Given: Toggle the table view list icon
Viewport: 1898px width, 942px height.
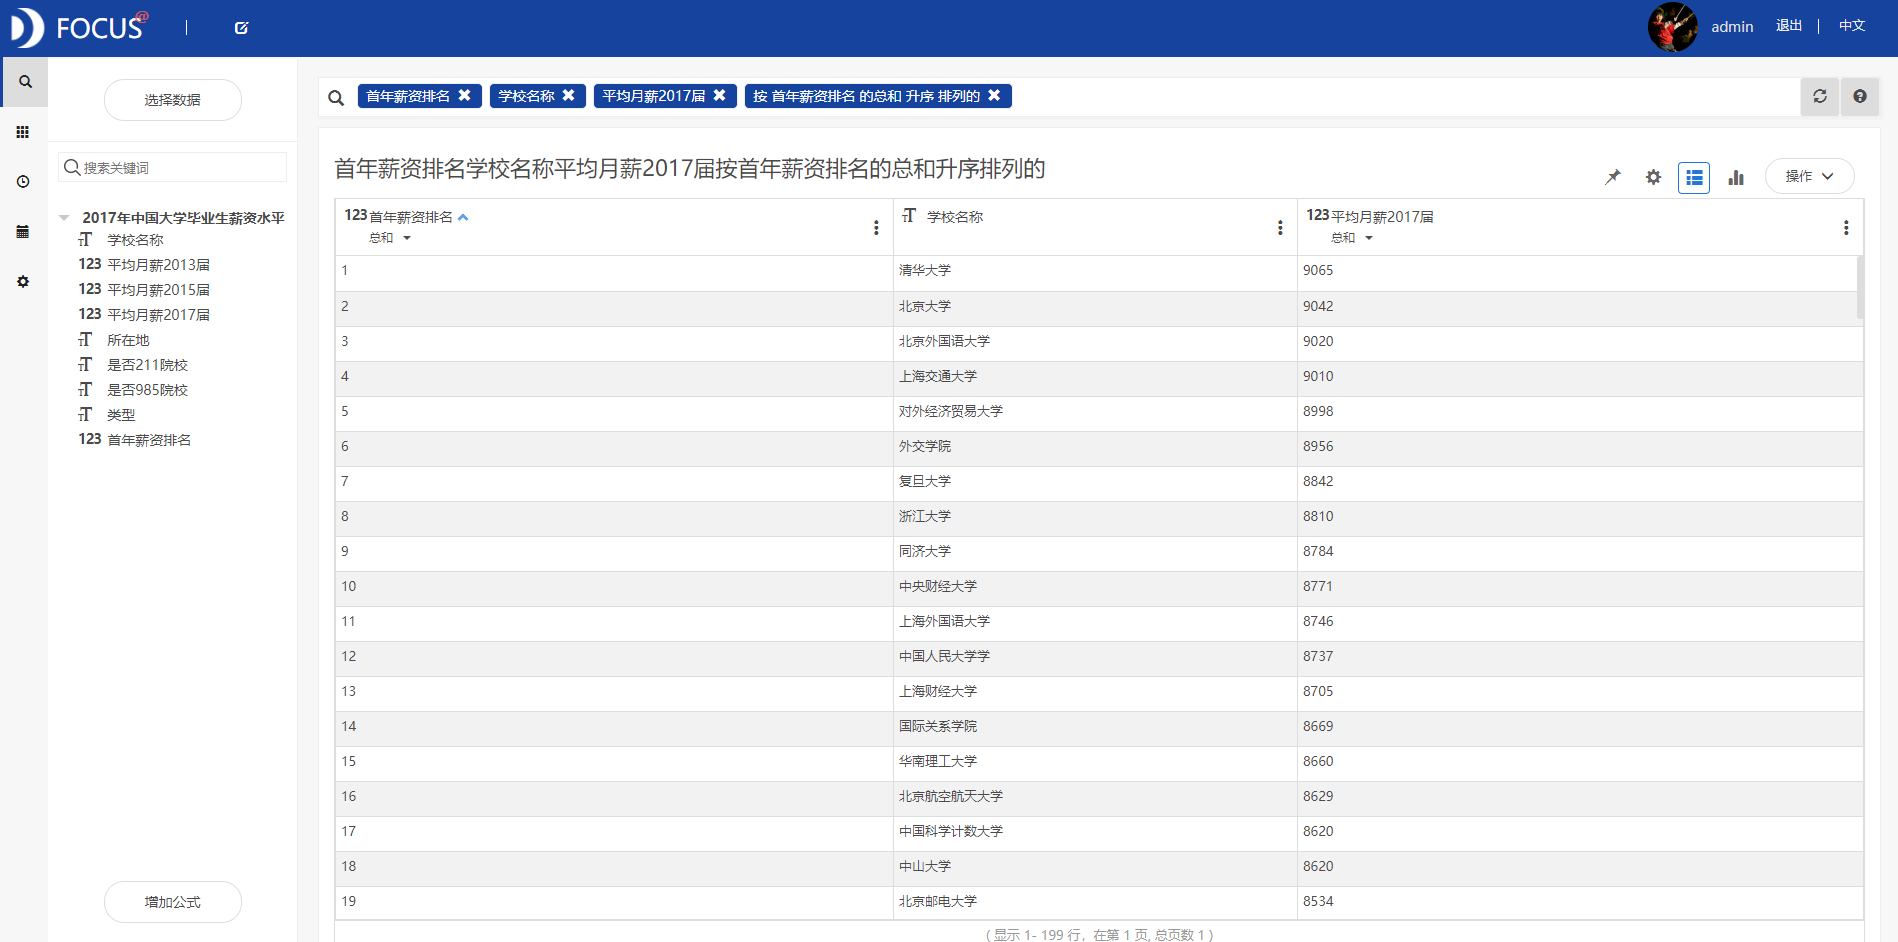Looking at the screenshot, I should coord(1694,176).
